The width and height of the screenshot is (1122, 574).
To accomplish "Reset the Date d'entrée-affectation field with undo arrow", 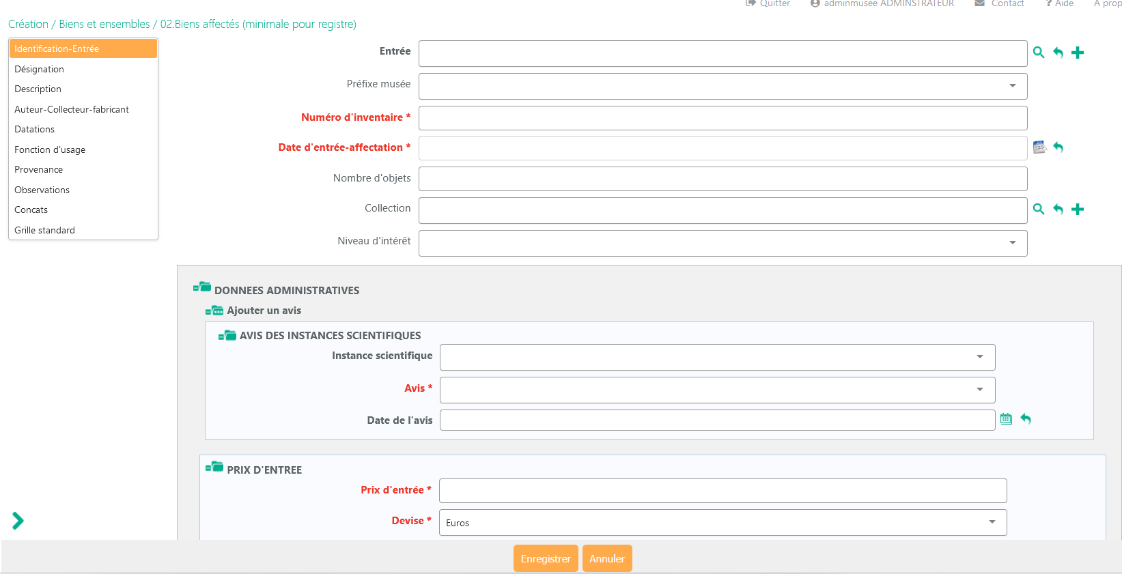I will [1058, 148].
